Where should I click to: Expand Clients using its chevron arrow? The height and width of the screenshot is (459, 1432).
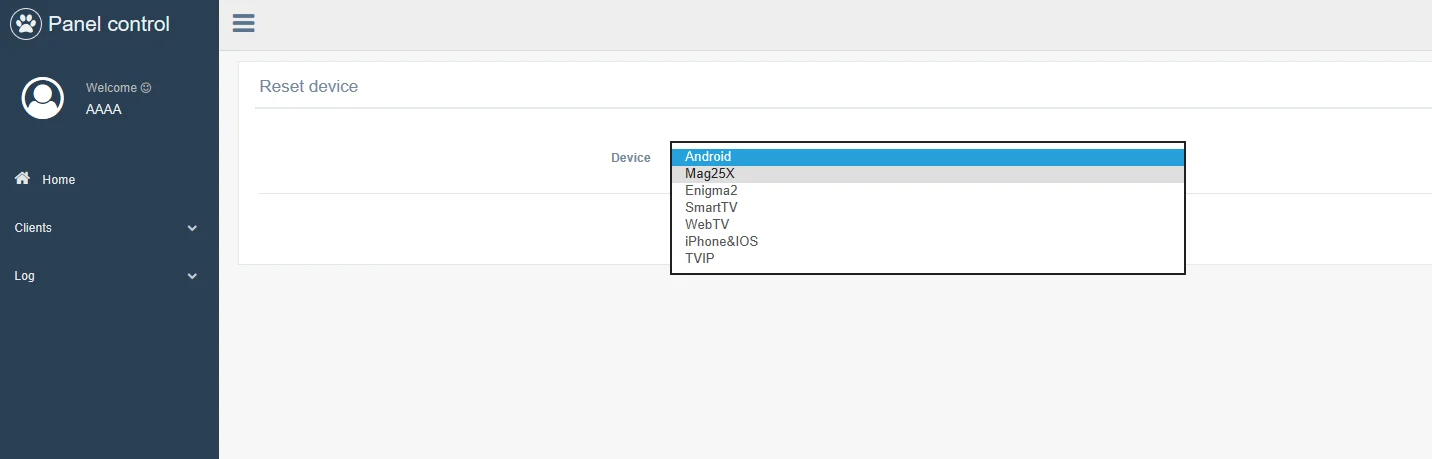pos(193,228)
